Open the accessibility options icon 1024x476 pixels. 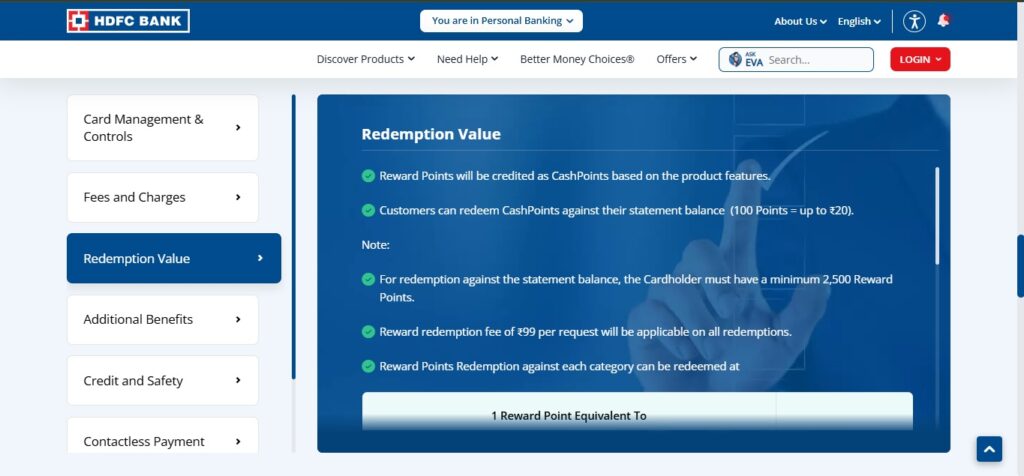click(914, 21)
